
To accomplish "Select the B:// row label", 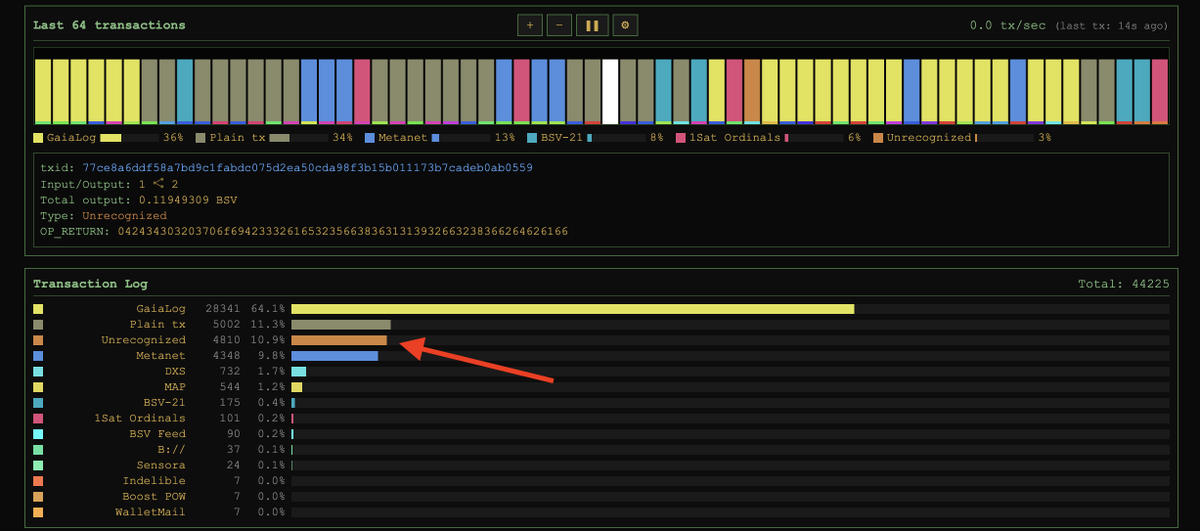I will (x=172, y=450).
